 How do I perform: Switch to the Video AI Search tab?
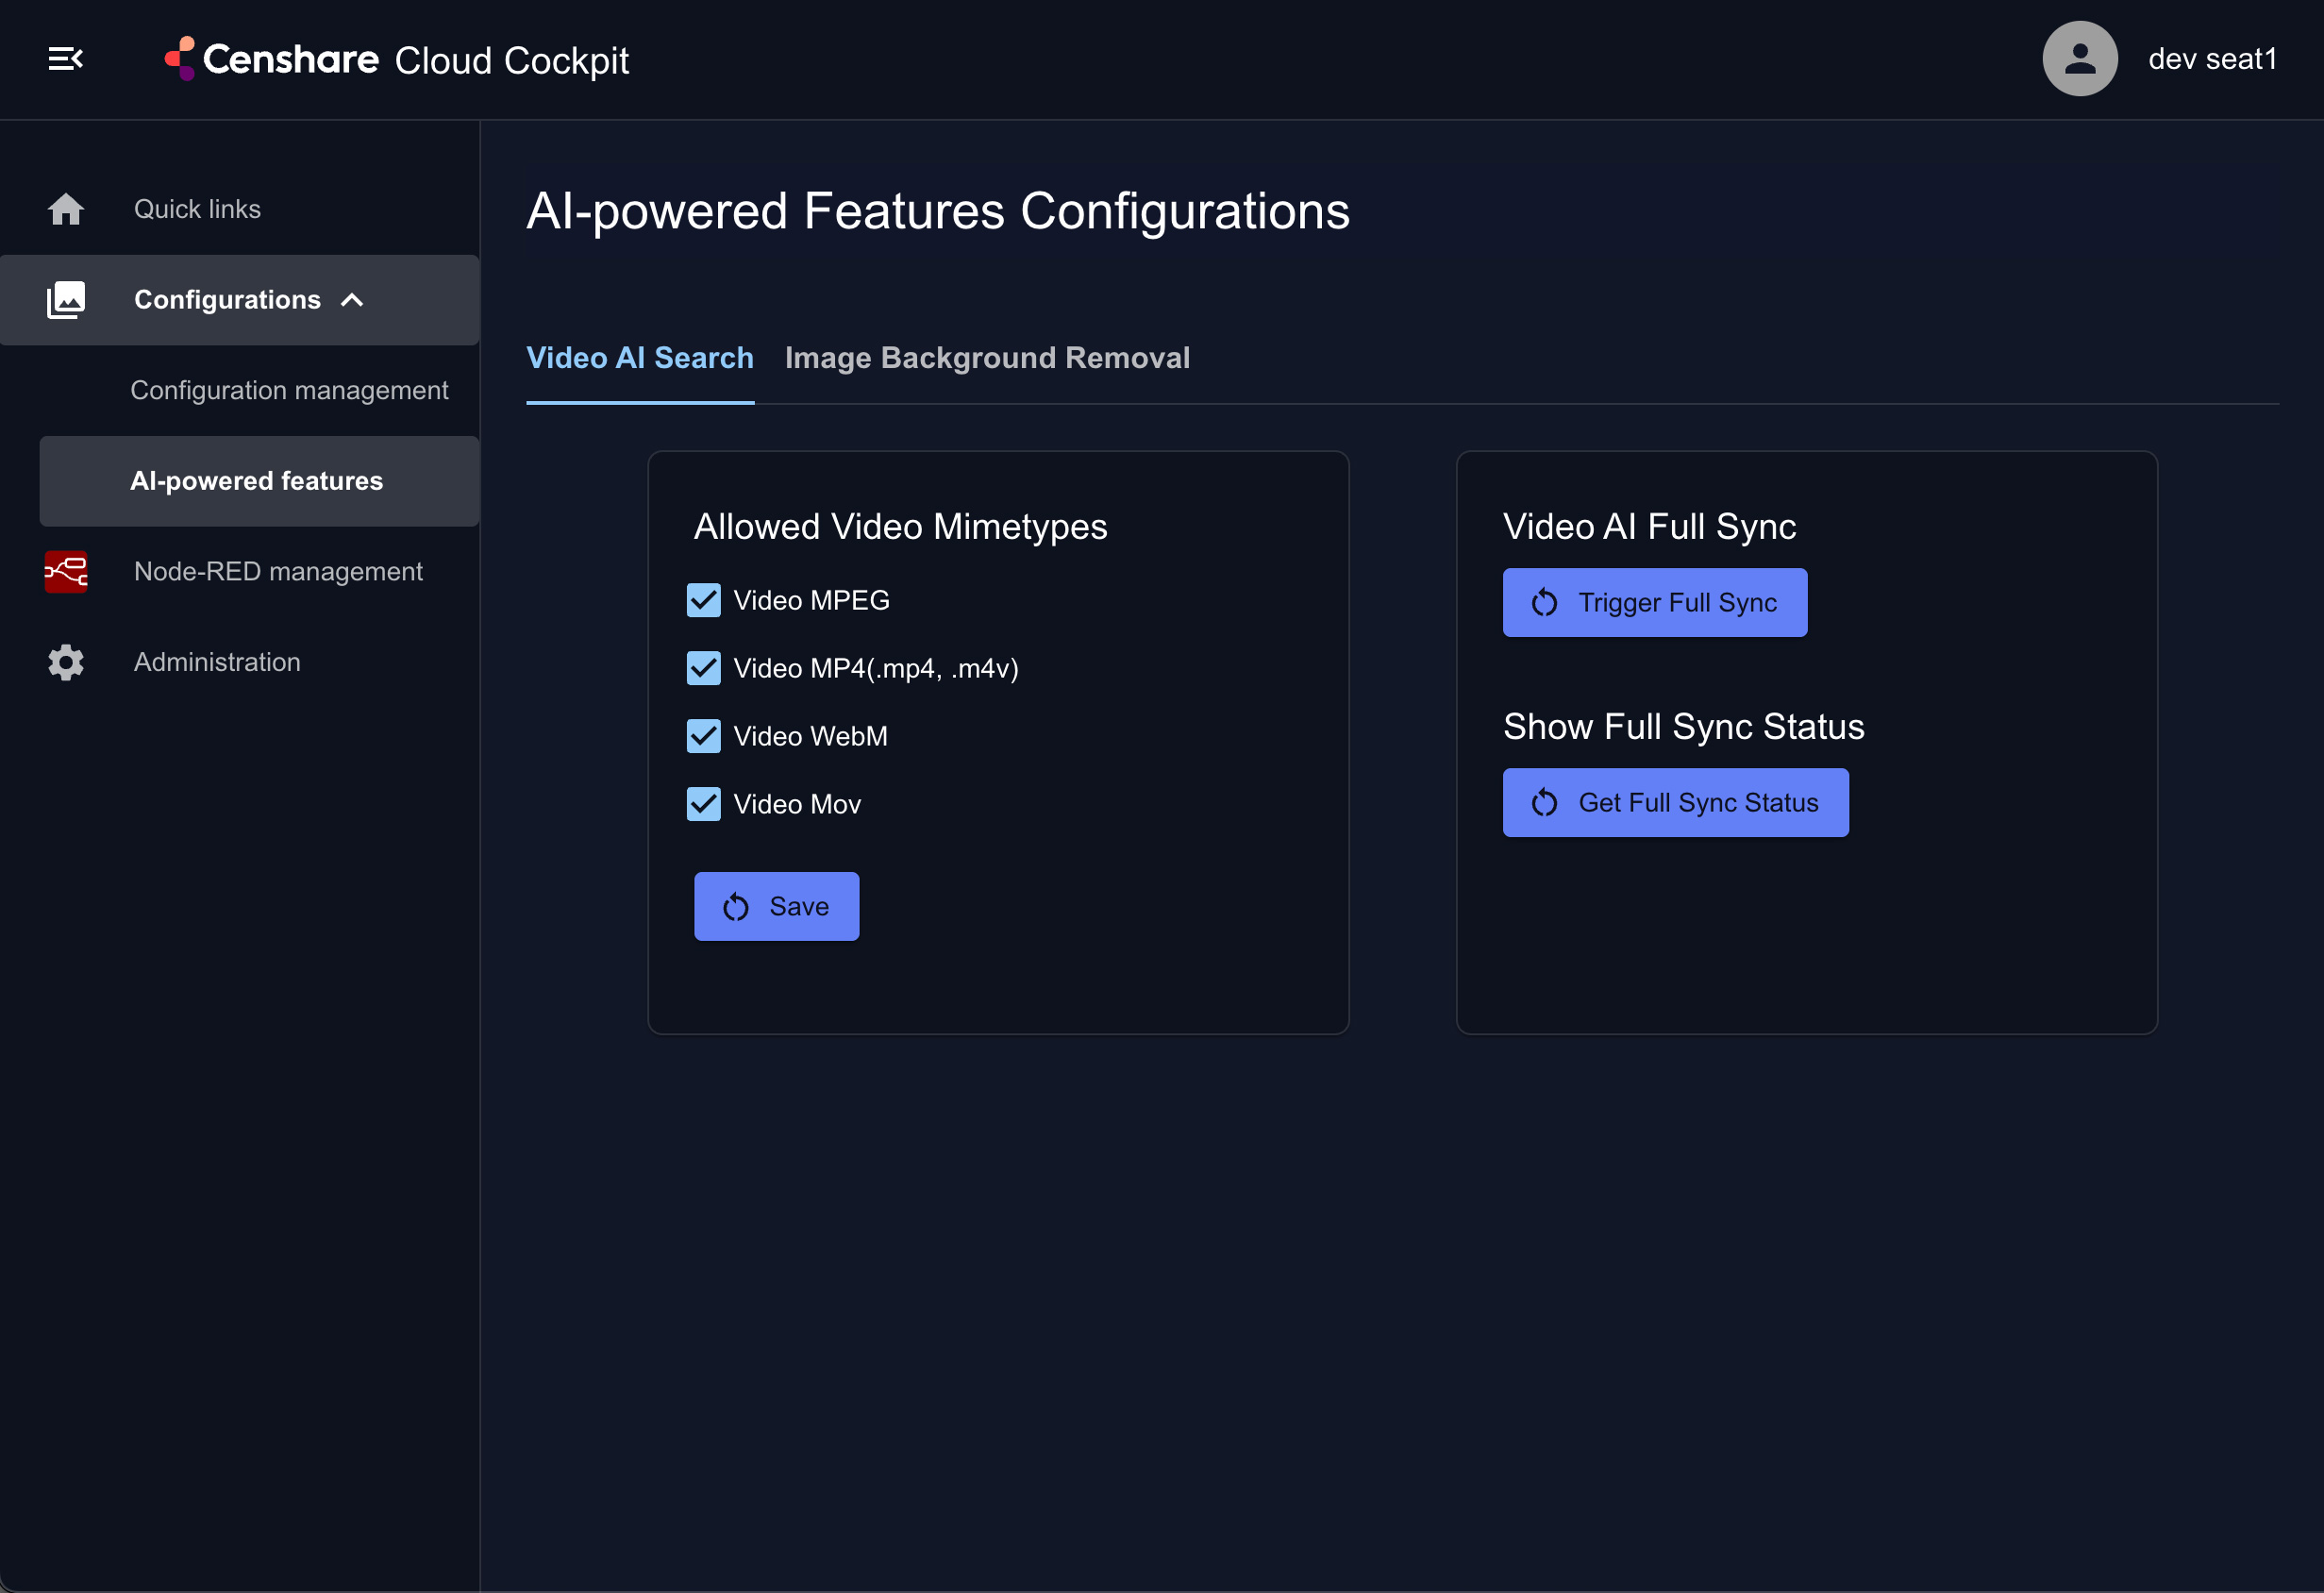tap(640, 358)
